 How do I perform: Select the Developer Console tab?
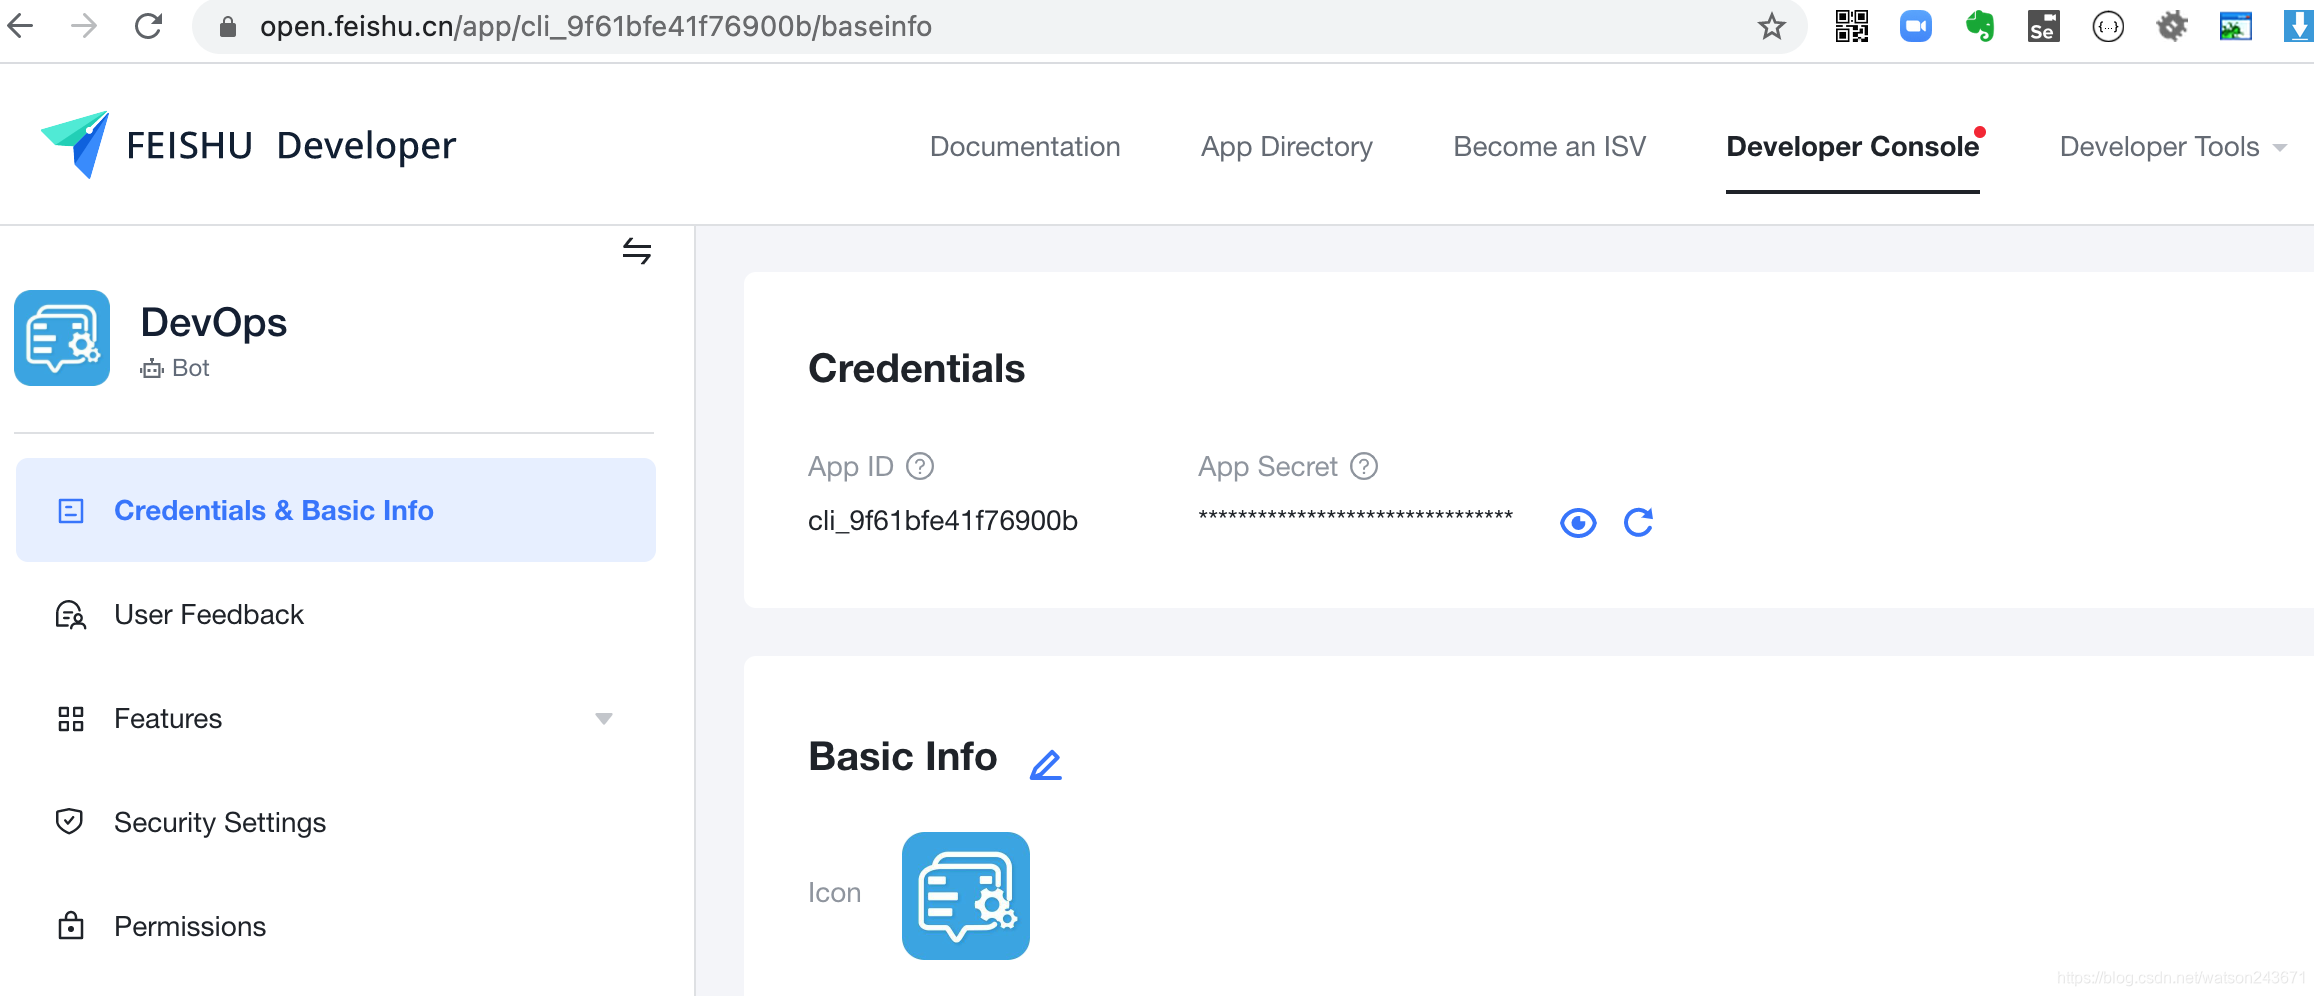pyautogui.click(x=1853, y=147)
